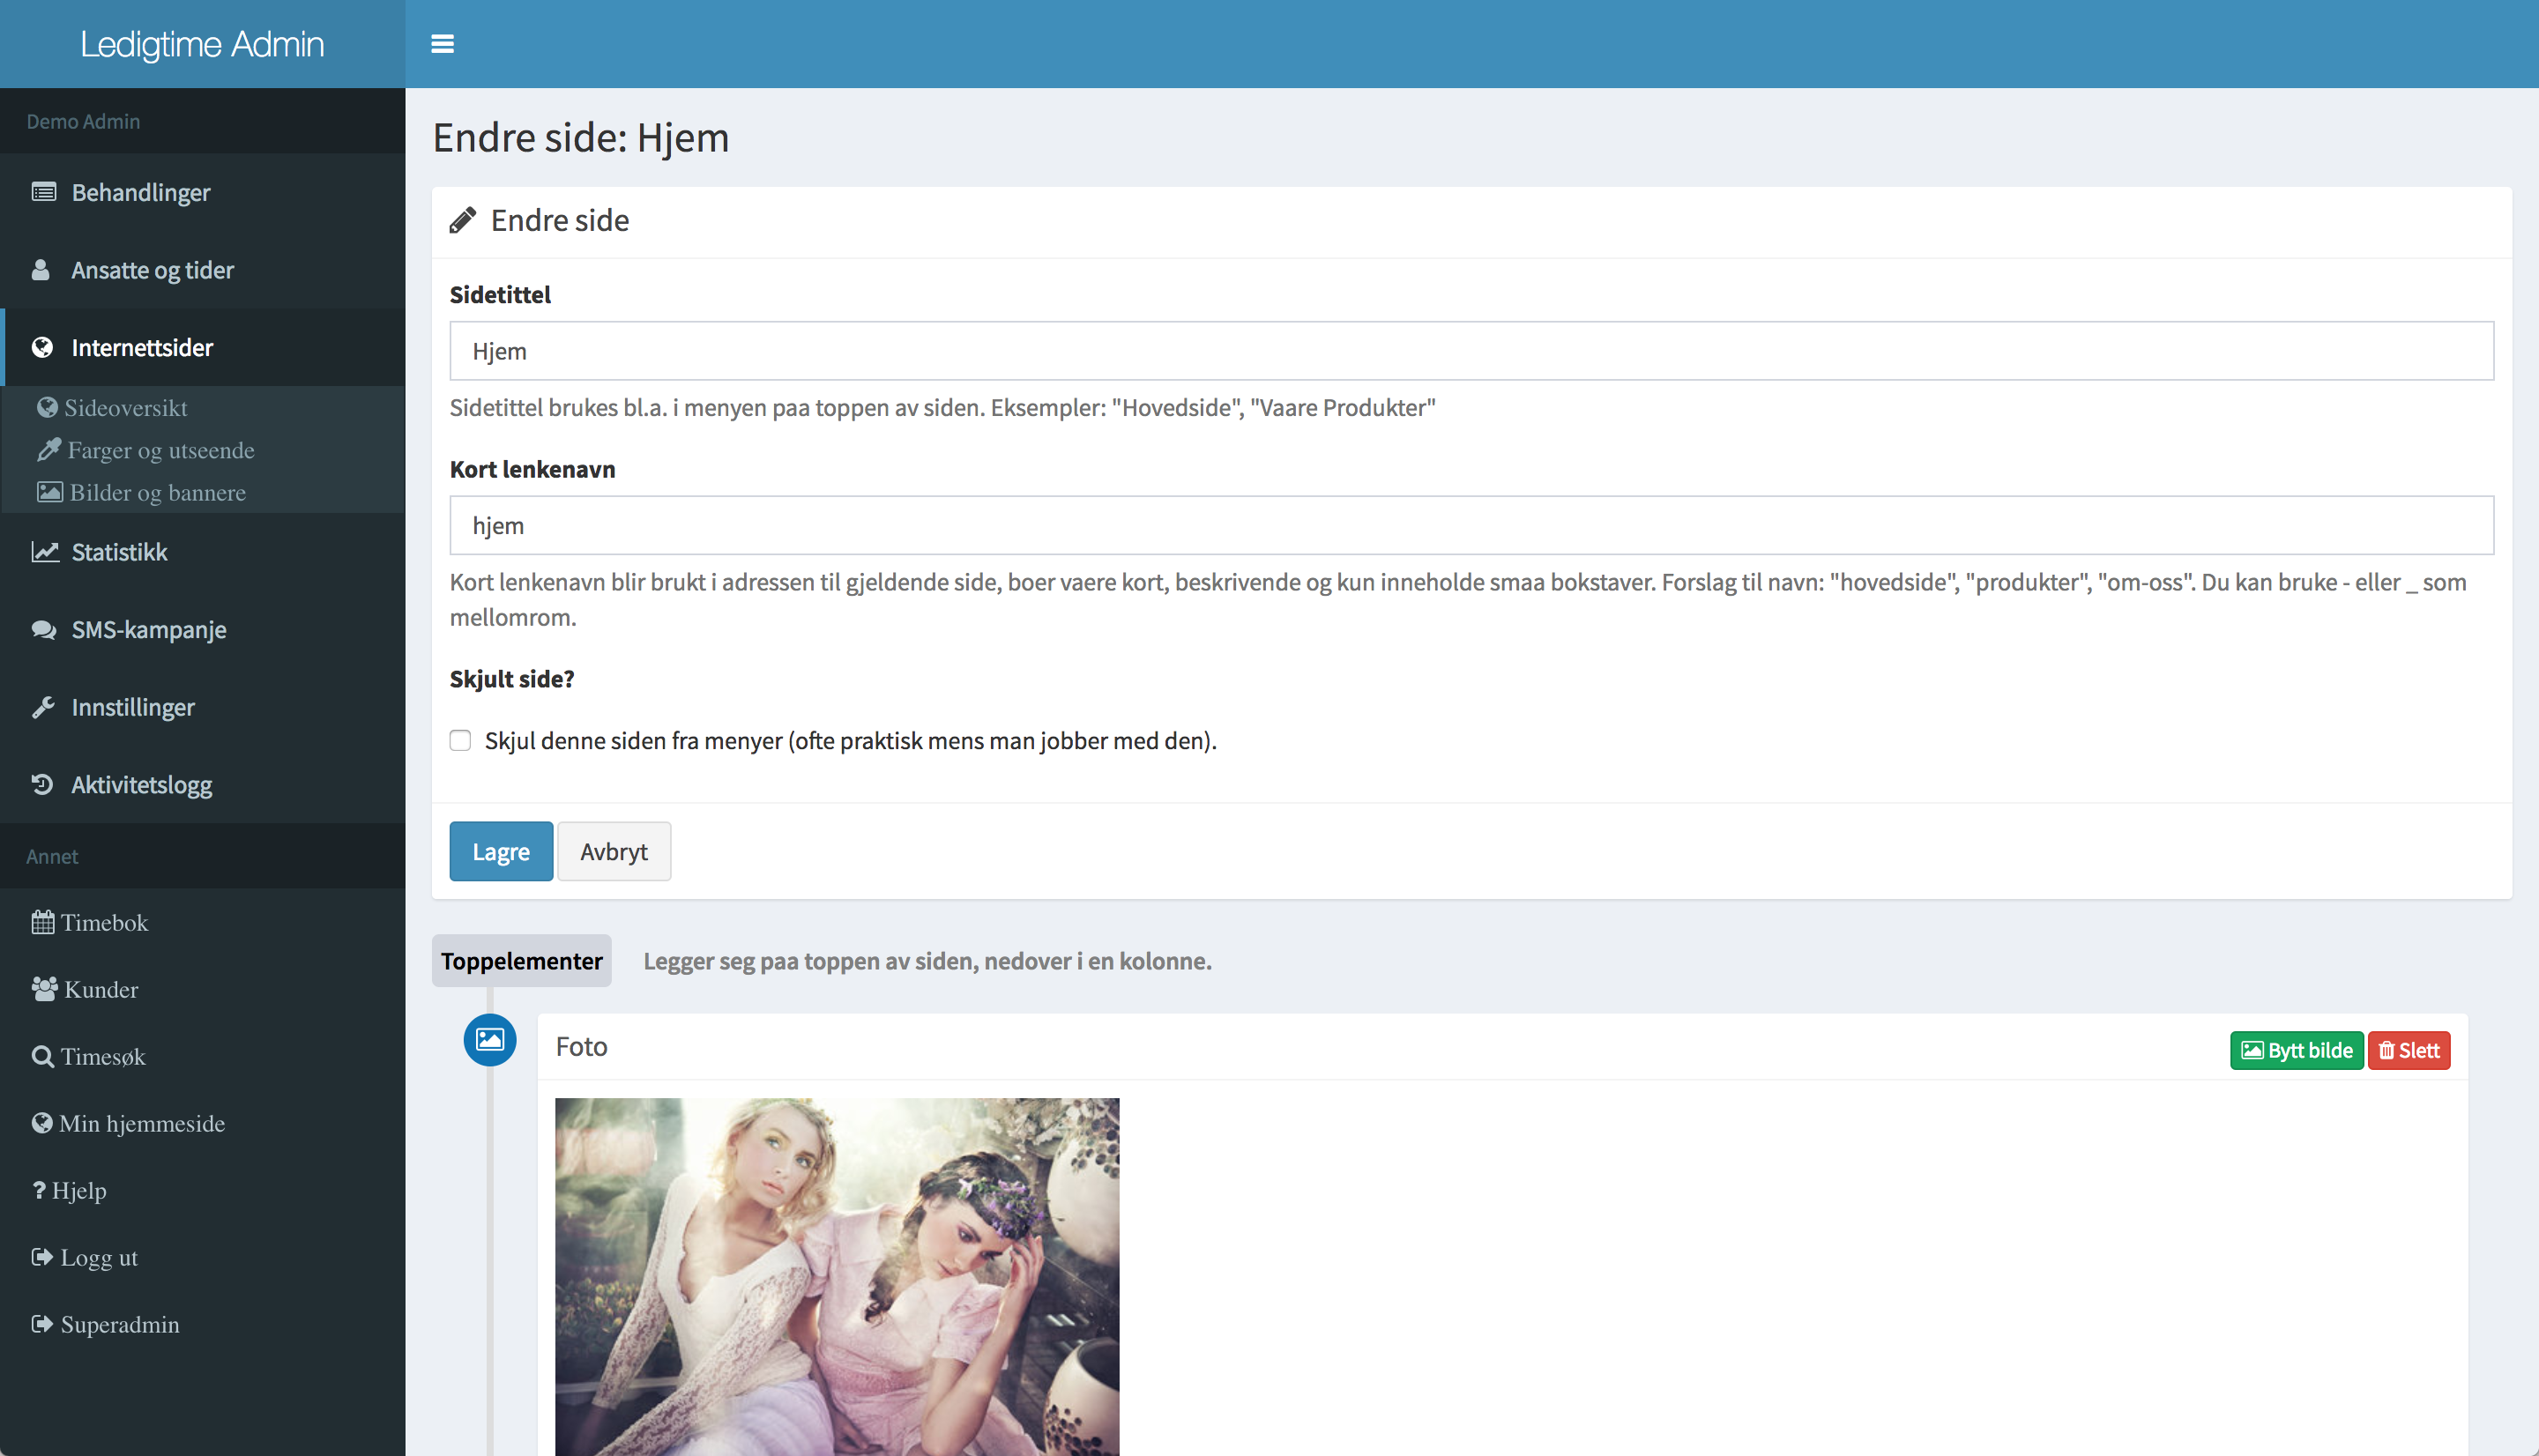This screenshot has width=2539, height=1456.
Task: Click the Skjul denne siden fra menyer label text
Action: coord(850,741)
